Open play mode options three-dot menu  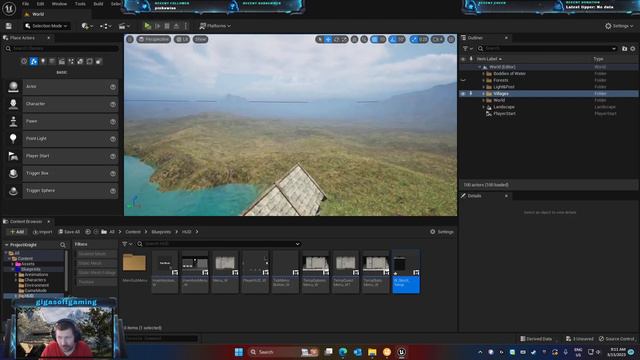point(186,26)
